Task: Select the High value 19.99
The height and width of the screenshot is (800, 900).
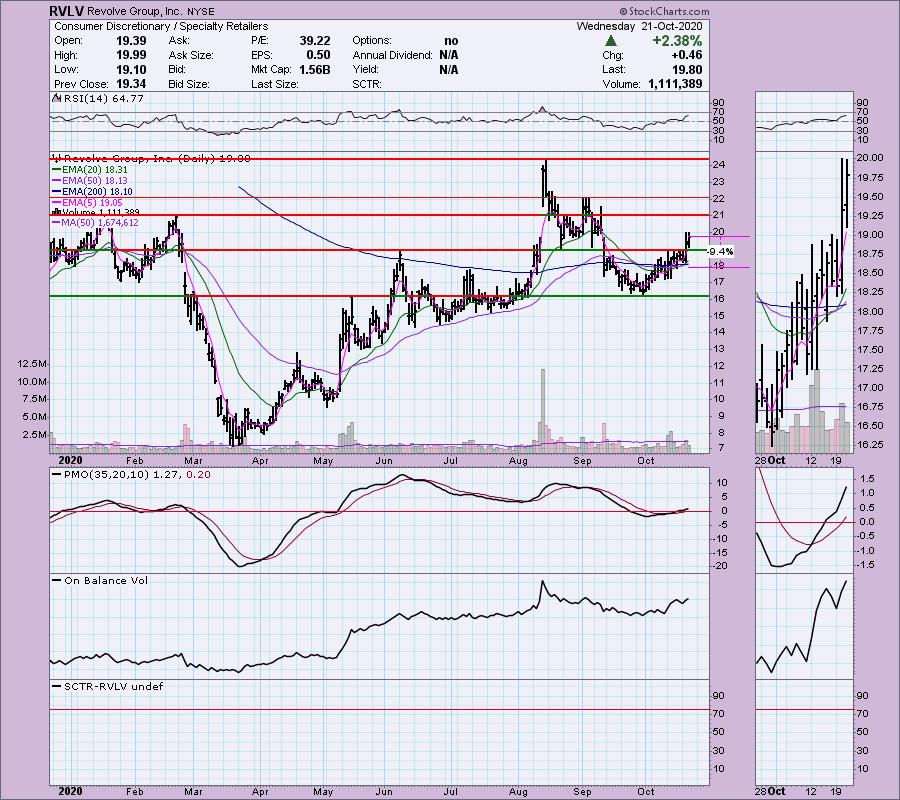Action: (131, 55)
